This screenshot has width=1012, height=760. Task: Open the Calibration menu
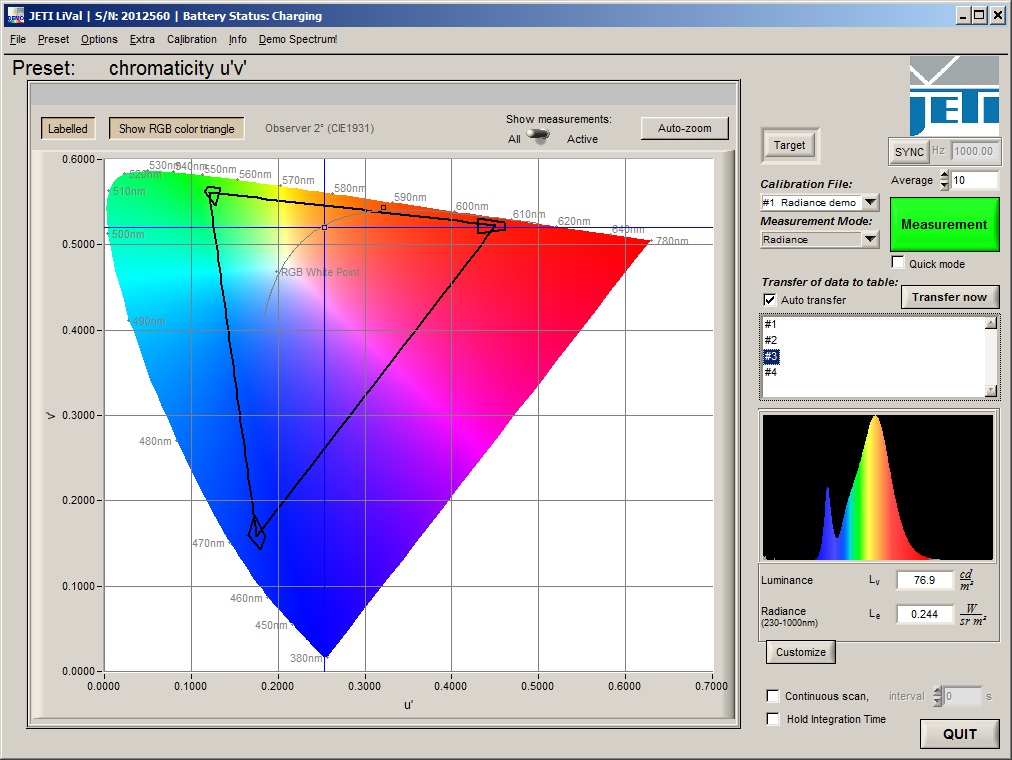[x=192, y=39]
